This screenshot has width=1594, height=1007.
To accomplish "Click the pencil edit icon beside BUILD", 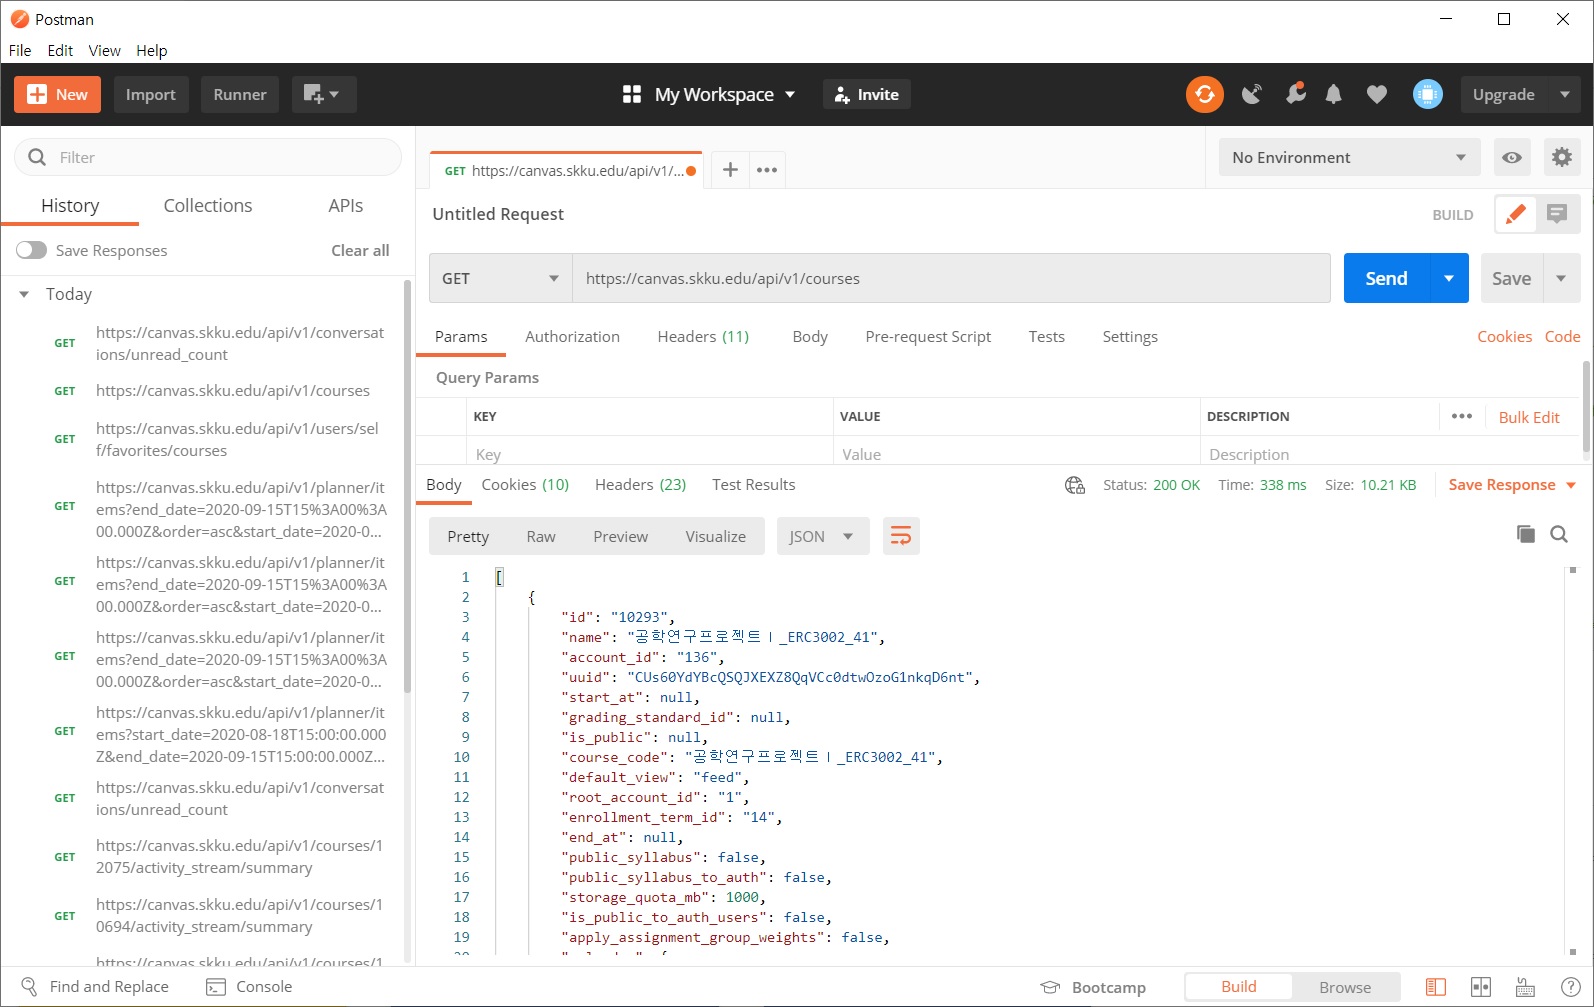I will pos(1516,214).
